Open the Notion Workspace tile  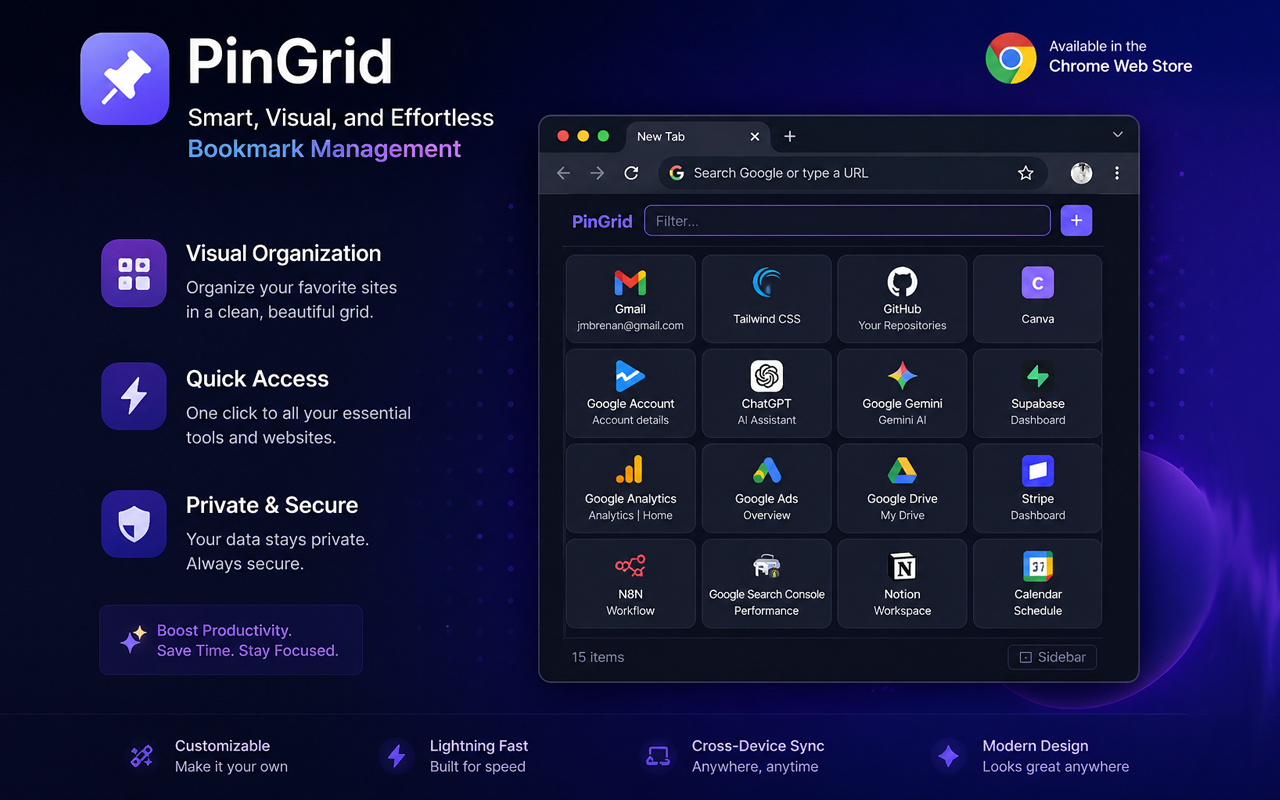click(x=902, y=584)
